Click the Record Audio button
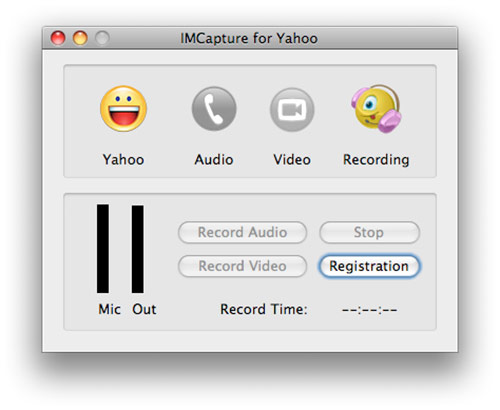 pos(242,232)
